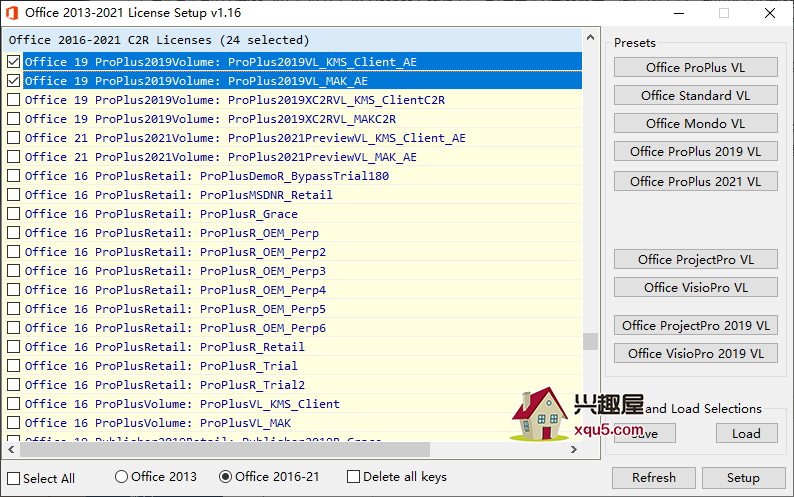Apply Office VisioPro 2019 VL preset
Screen dimensions: 794x497
(695, 353)
